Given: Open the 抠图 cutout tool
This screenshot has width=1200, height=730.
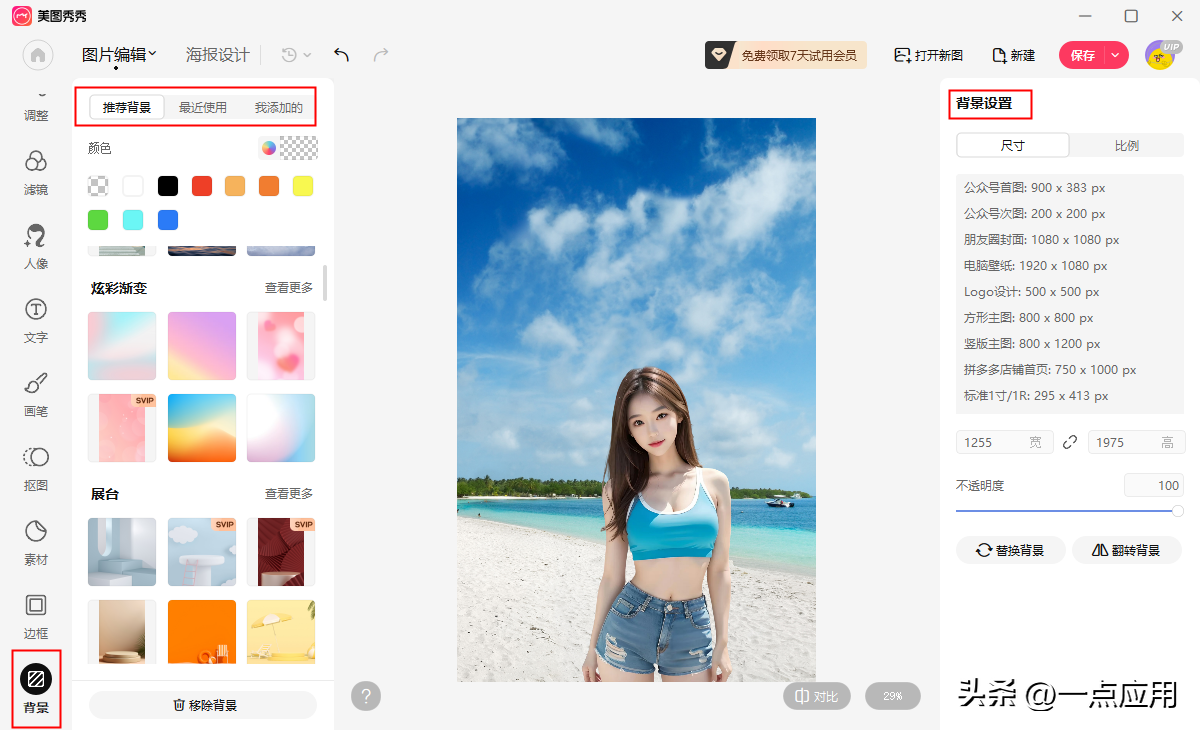Looking at the screenshot, I should pyautogui.click(x=36, y=468).
